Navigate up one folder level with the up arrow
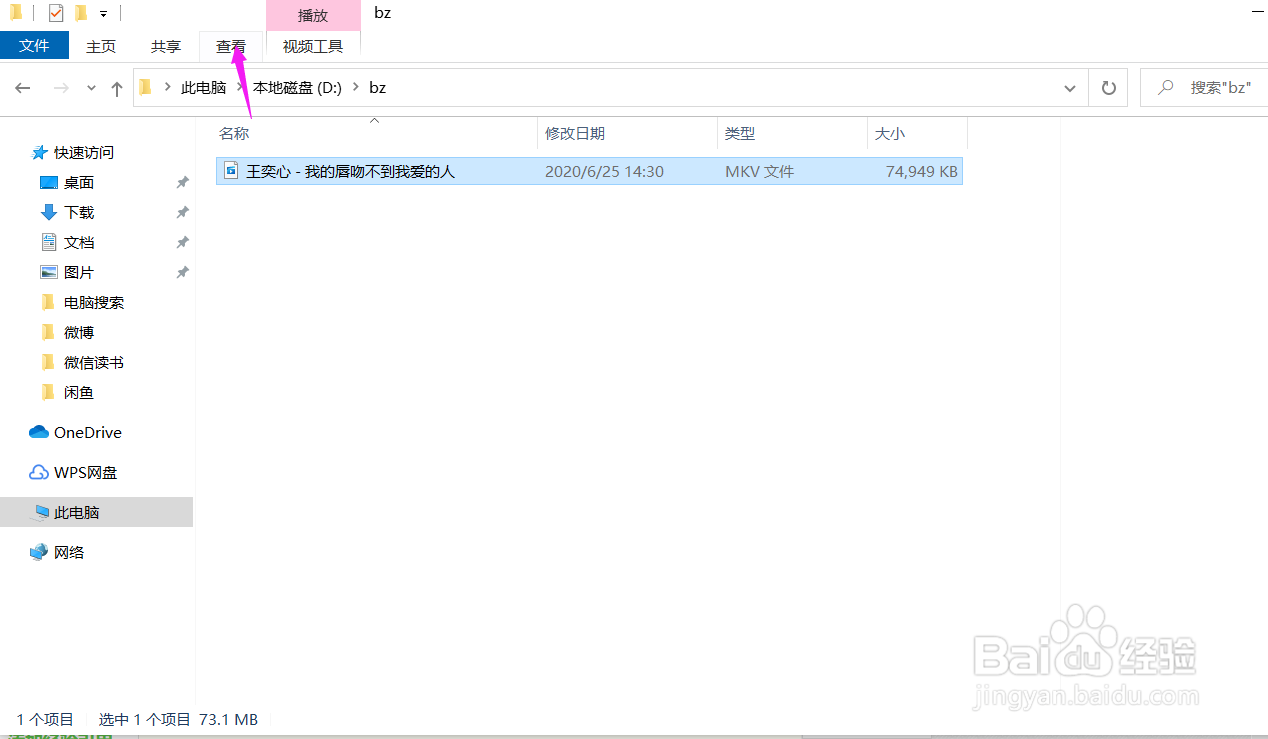The height and width of the screenshot is (739, 1268). coord(116,88)
